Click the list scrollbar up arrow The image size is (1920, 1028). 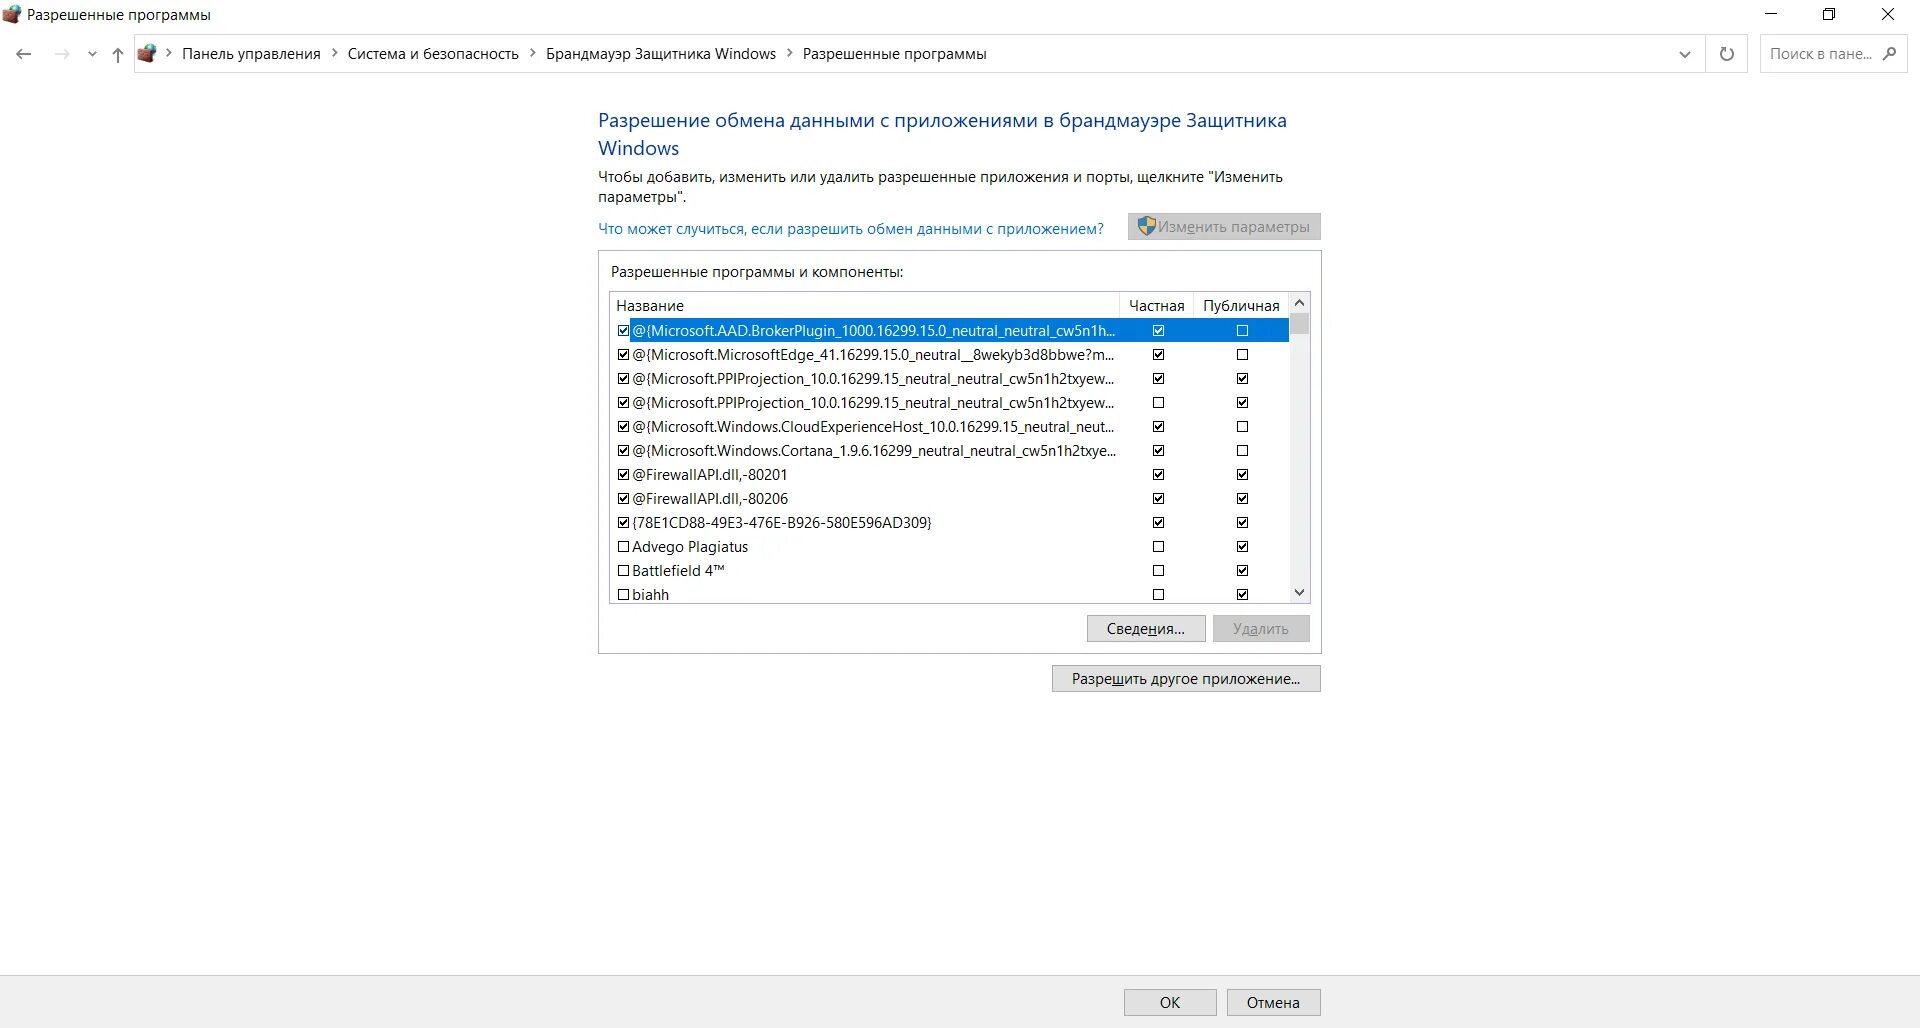coord(1299,303)
